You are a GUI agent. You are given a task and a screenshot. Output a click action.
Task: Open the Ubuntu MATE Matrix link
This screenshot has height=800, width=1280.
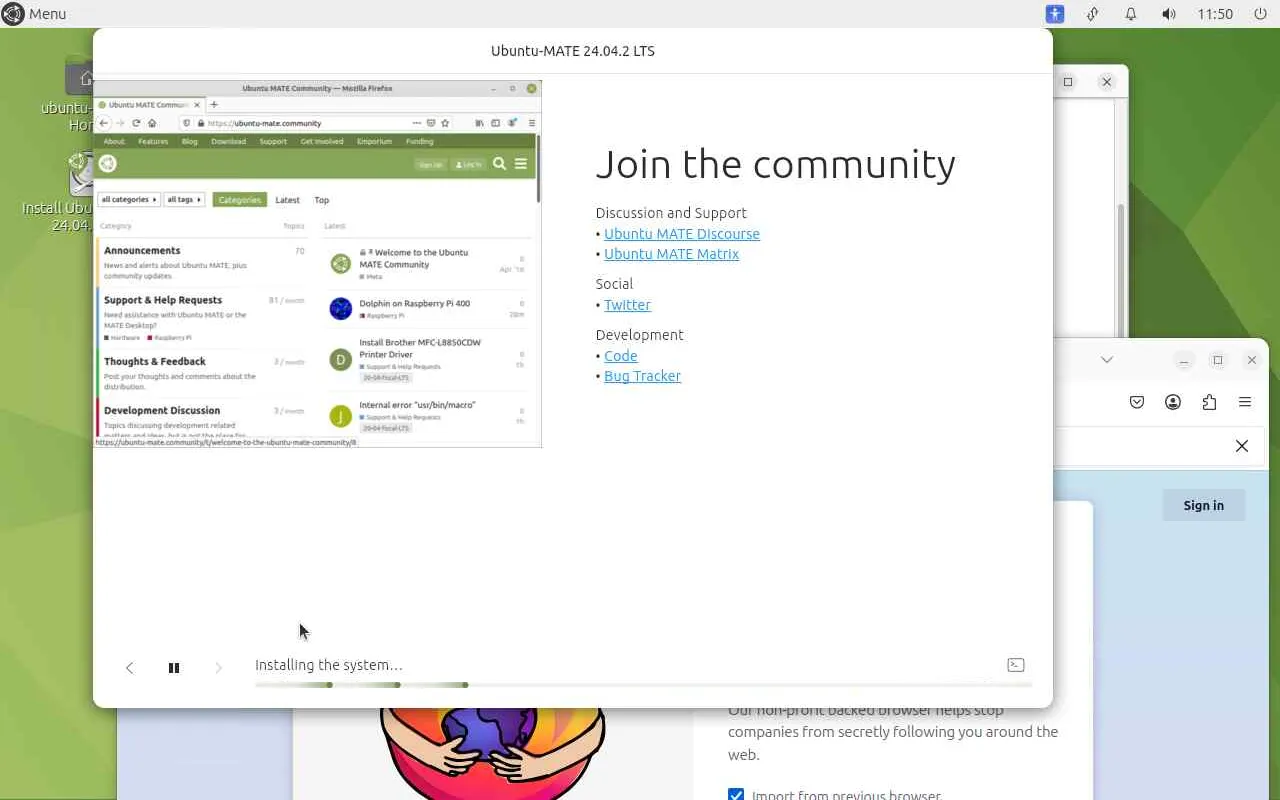(x=672, y=254)
